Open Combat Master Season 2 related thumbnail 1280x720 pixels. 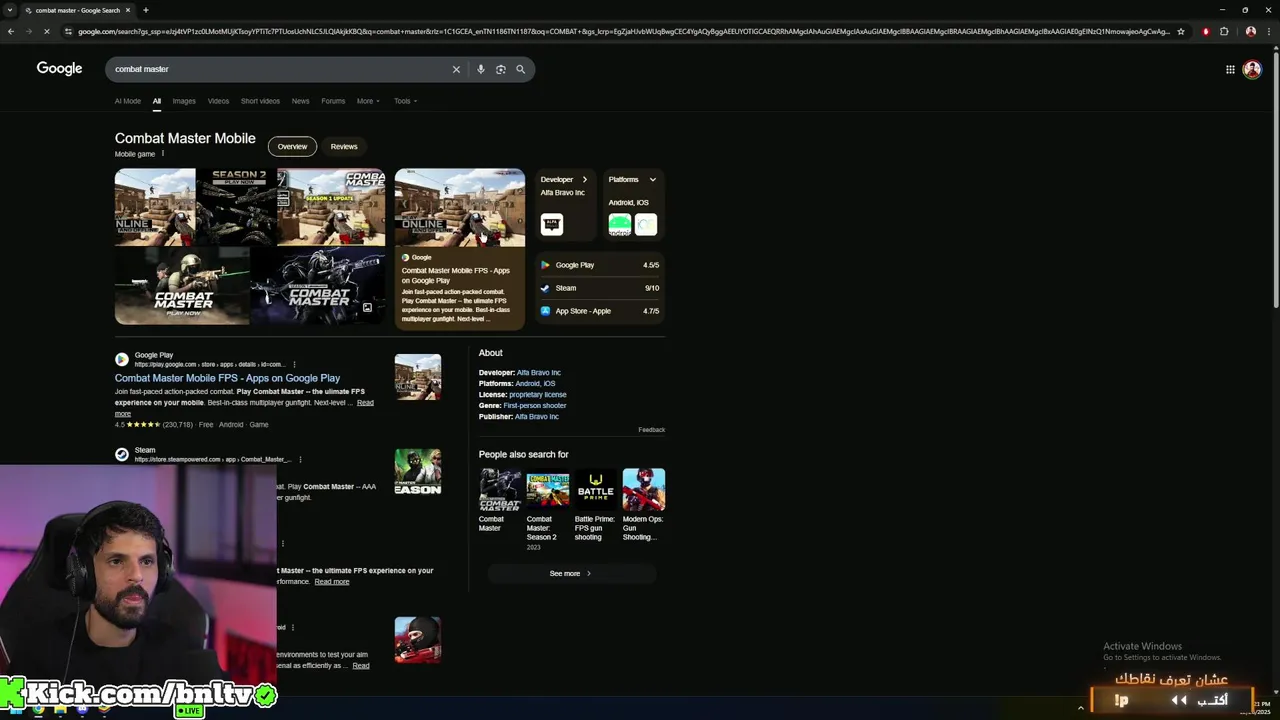click(547, 490)
